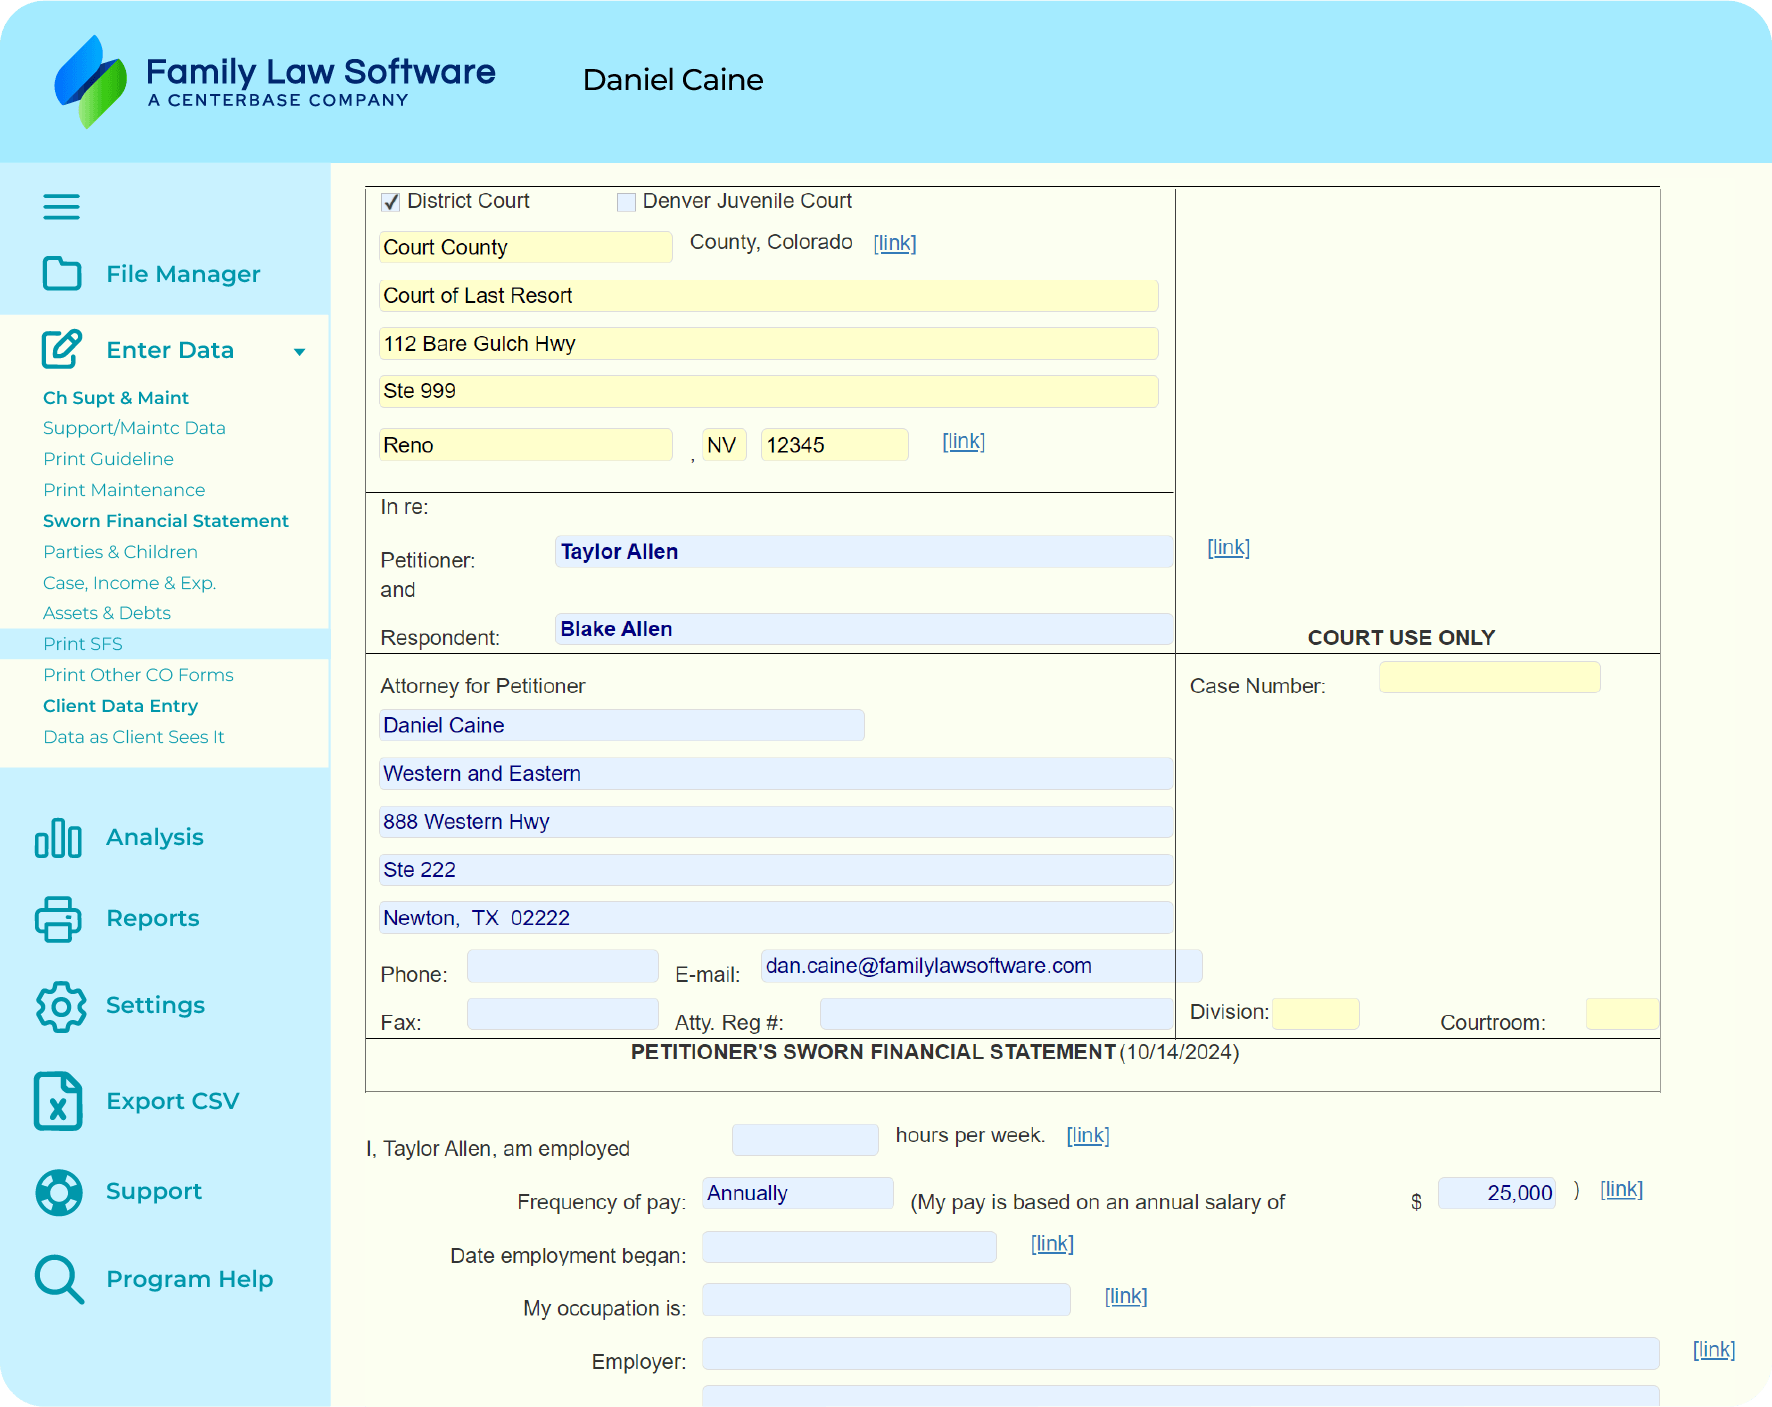
Task: Click the Enter Data pencil icon
Action: pos(62,349)
